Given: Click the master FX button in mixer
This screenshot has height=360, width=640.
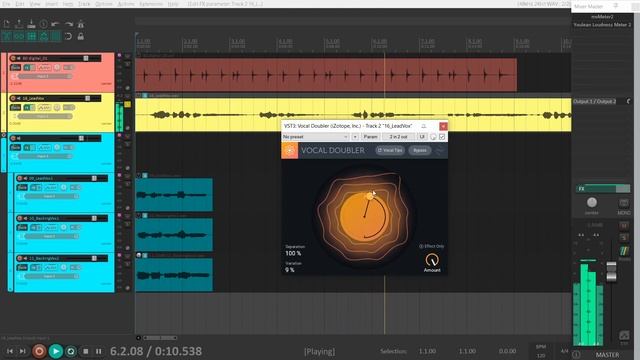Looking at the screenshot, I should click(x=596, y=189).
